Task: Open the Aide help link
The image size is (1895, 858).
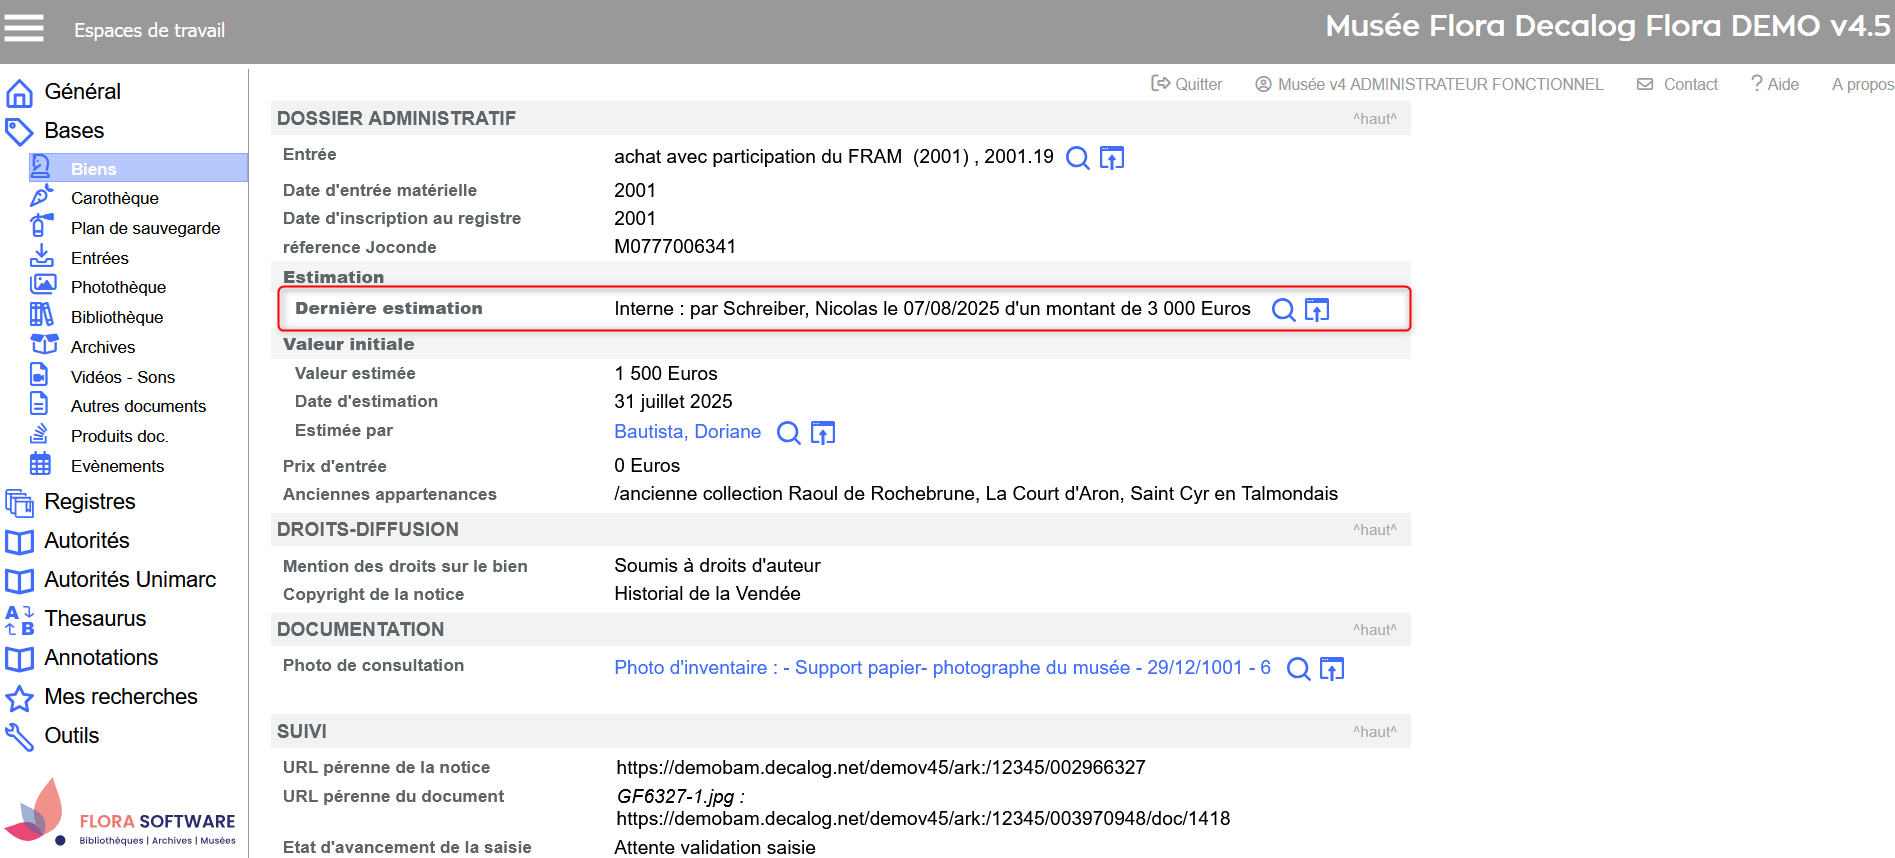Action: tap(1775, 85)
